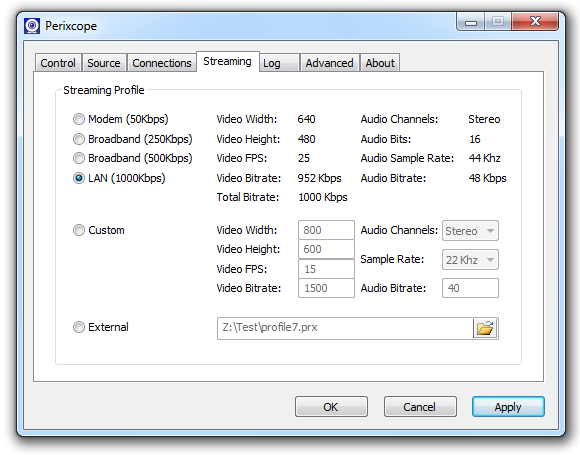Viewport: 580px width, 455px height.
Task: Click the '952 Kbps' video bitrate value
Action: 320,178
